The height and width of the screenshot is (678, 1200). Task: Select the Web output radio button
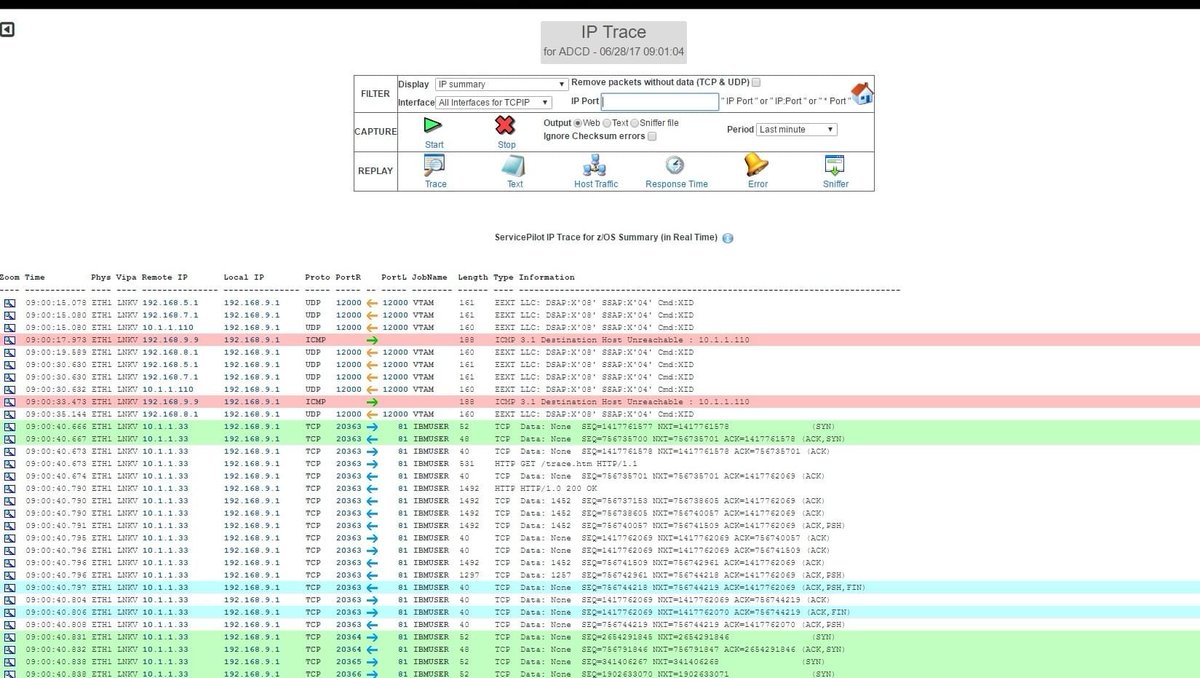tap(578, 123)
